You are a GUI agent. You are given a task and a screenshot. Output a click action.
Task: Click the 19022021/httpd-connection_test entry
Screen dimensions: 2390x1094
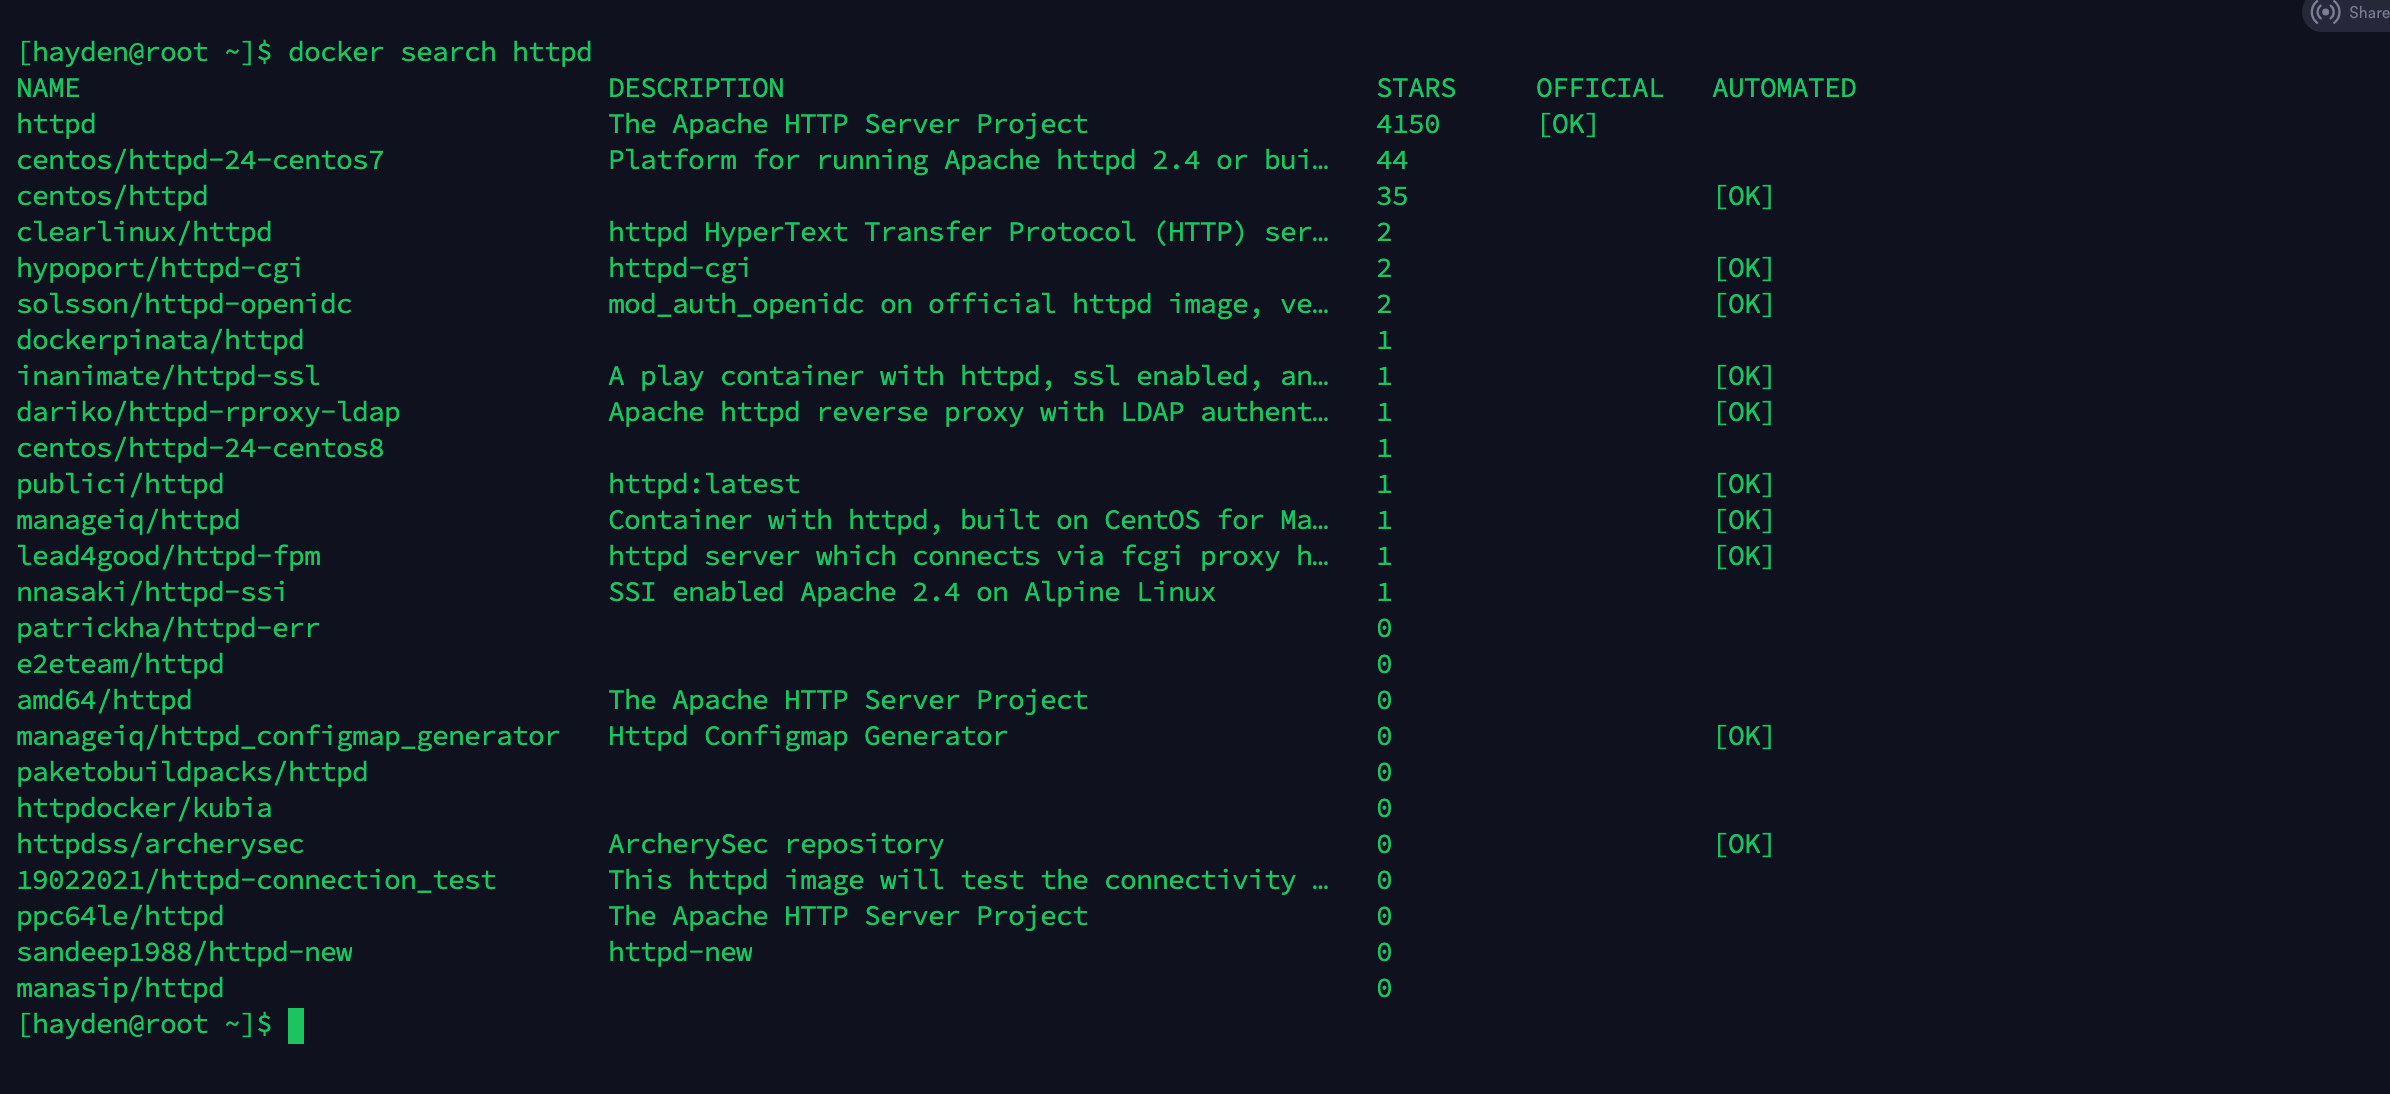click(x=256, y=881)
